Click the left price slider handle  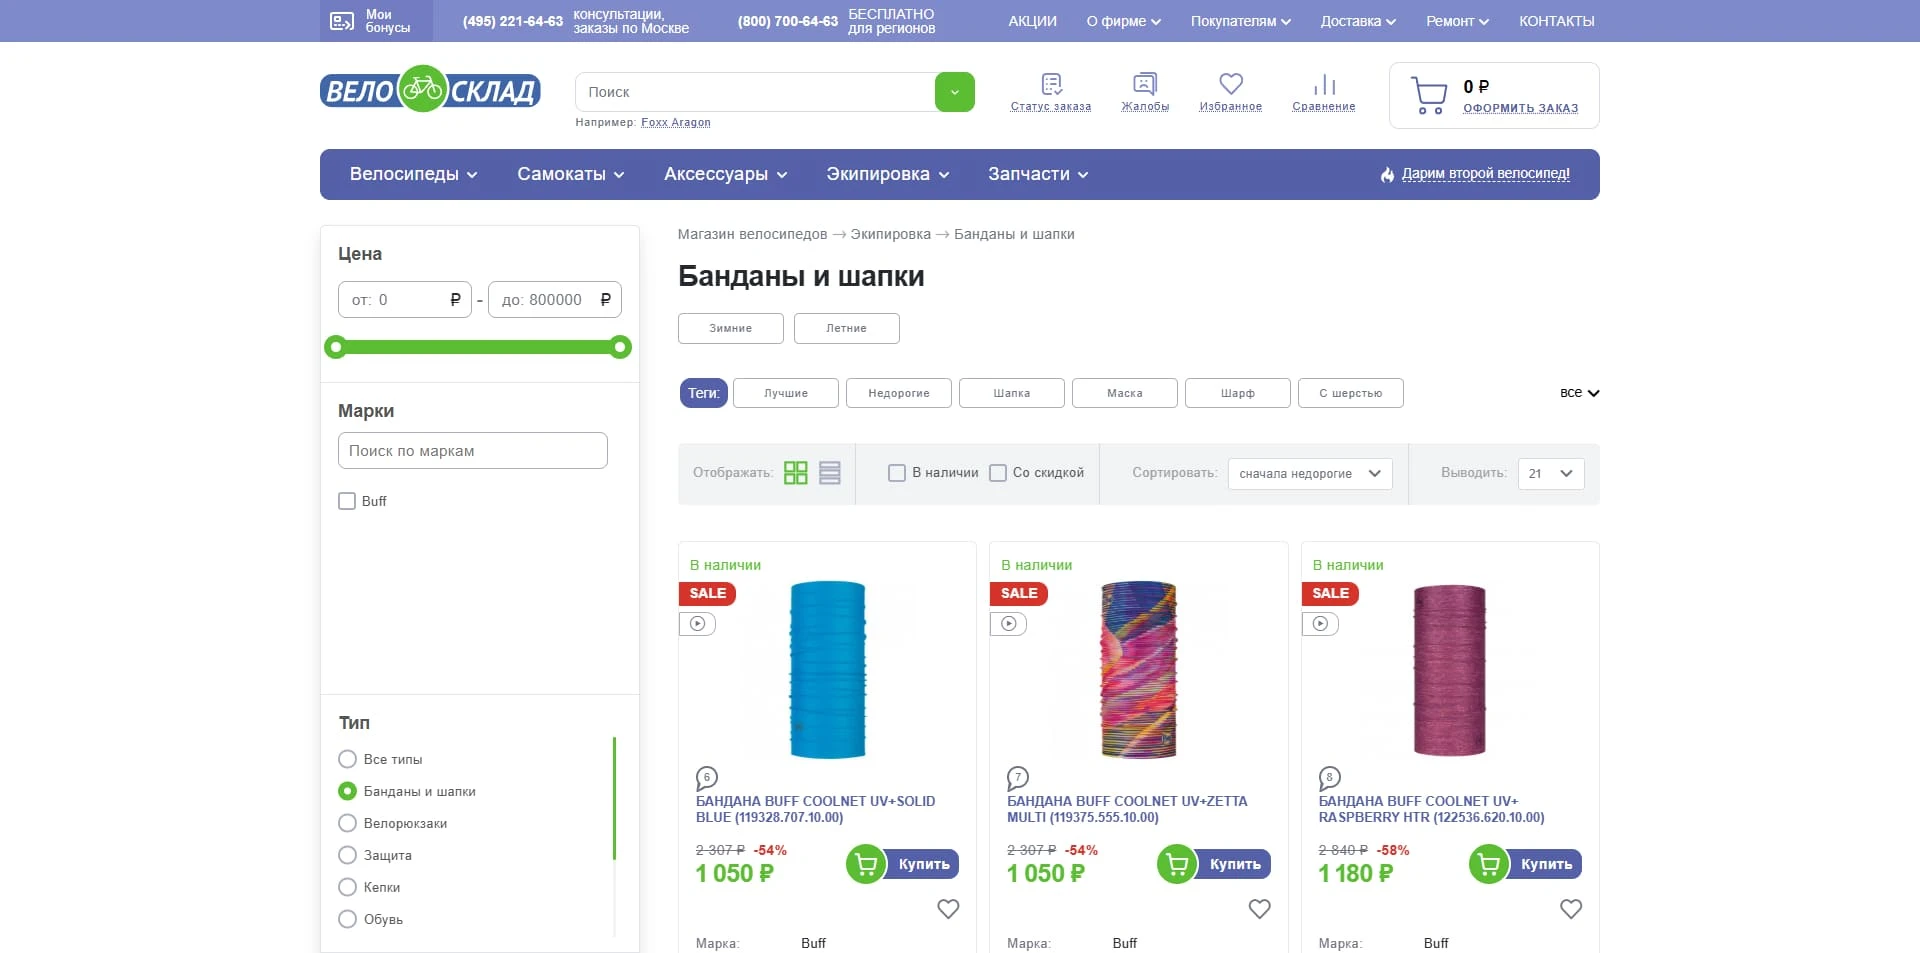(336, 347)
